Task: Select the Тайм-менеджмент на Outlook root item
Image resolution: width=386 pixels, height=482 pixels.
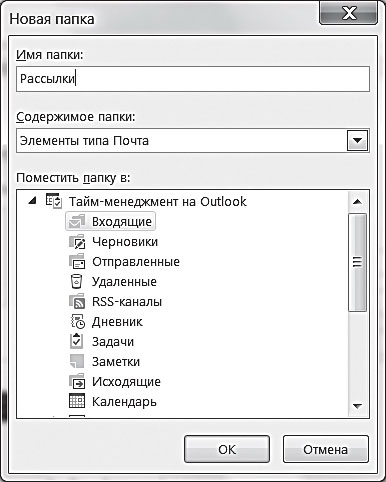Action: pyautogui.click(x=157, y=201)
